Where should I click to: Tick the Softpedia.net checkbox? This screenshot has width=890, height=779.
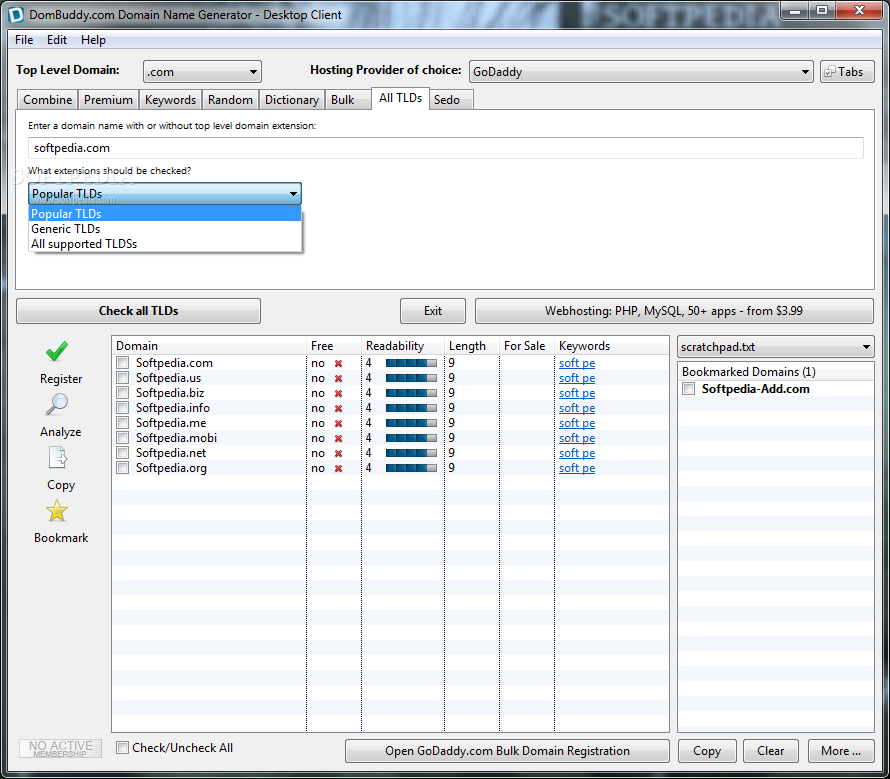tap(123, 453)
